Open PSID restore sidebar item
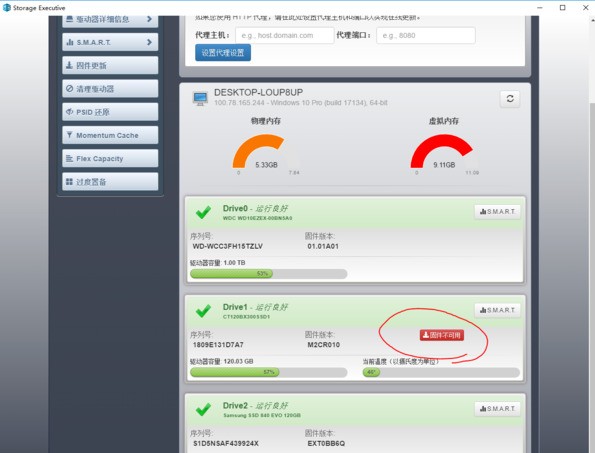Viewport: 595px width, 453px height. click(110, 112)
